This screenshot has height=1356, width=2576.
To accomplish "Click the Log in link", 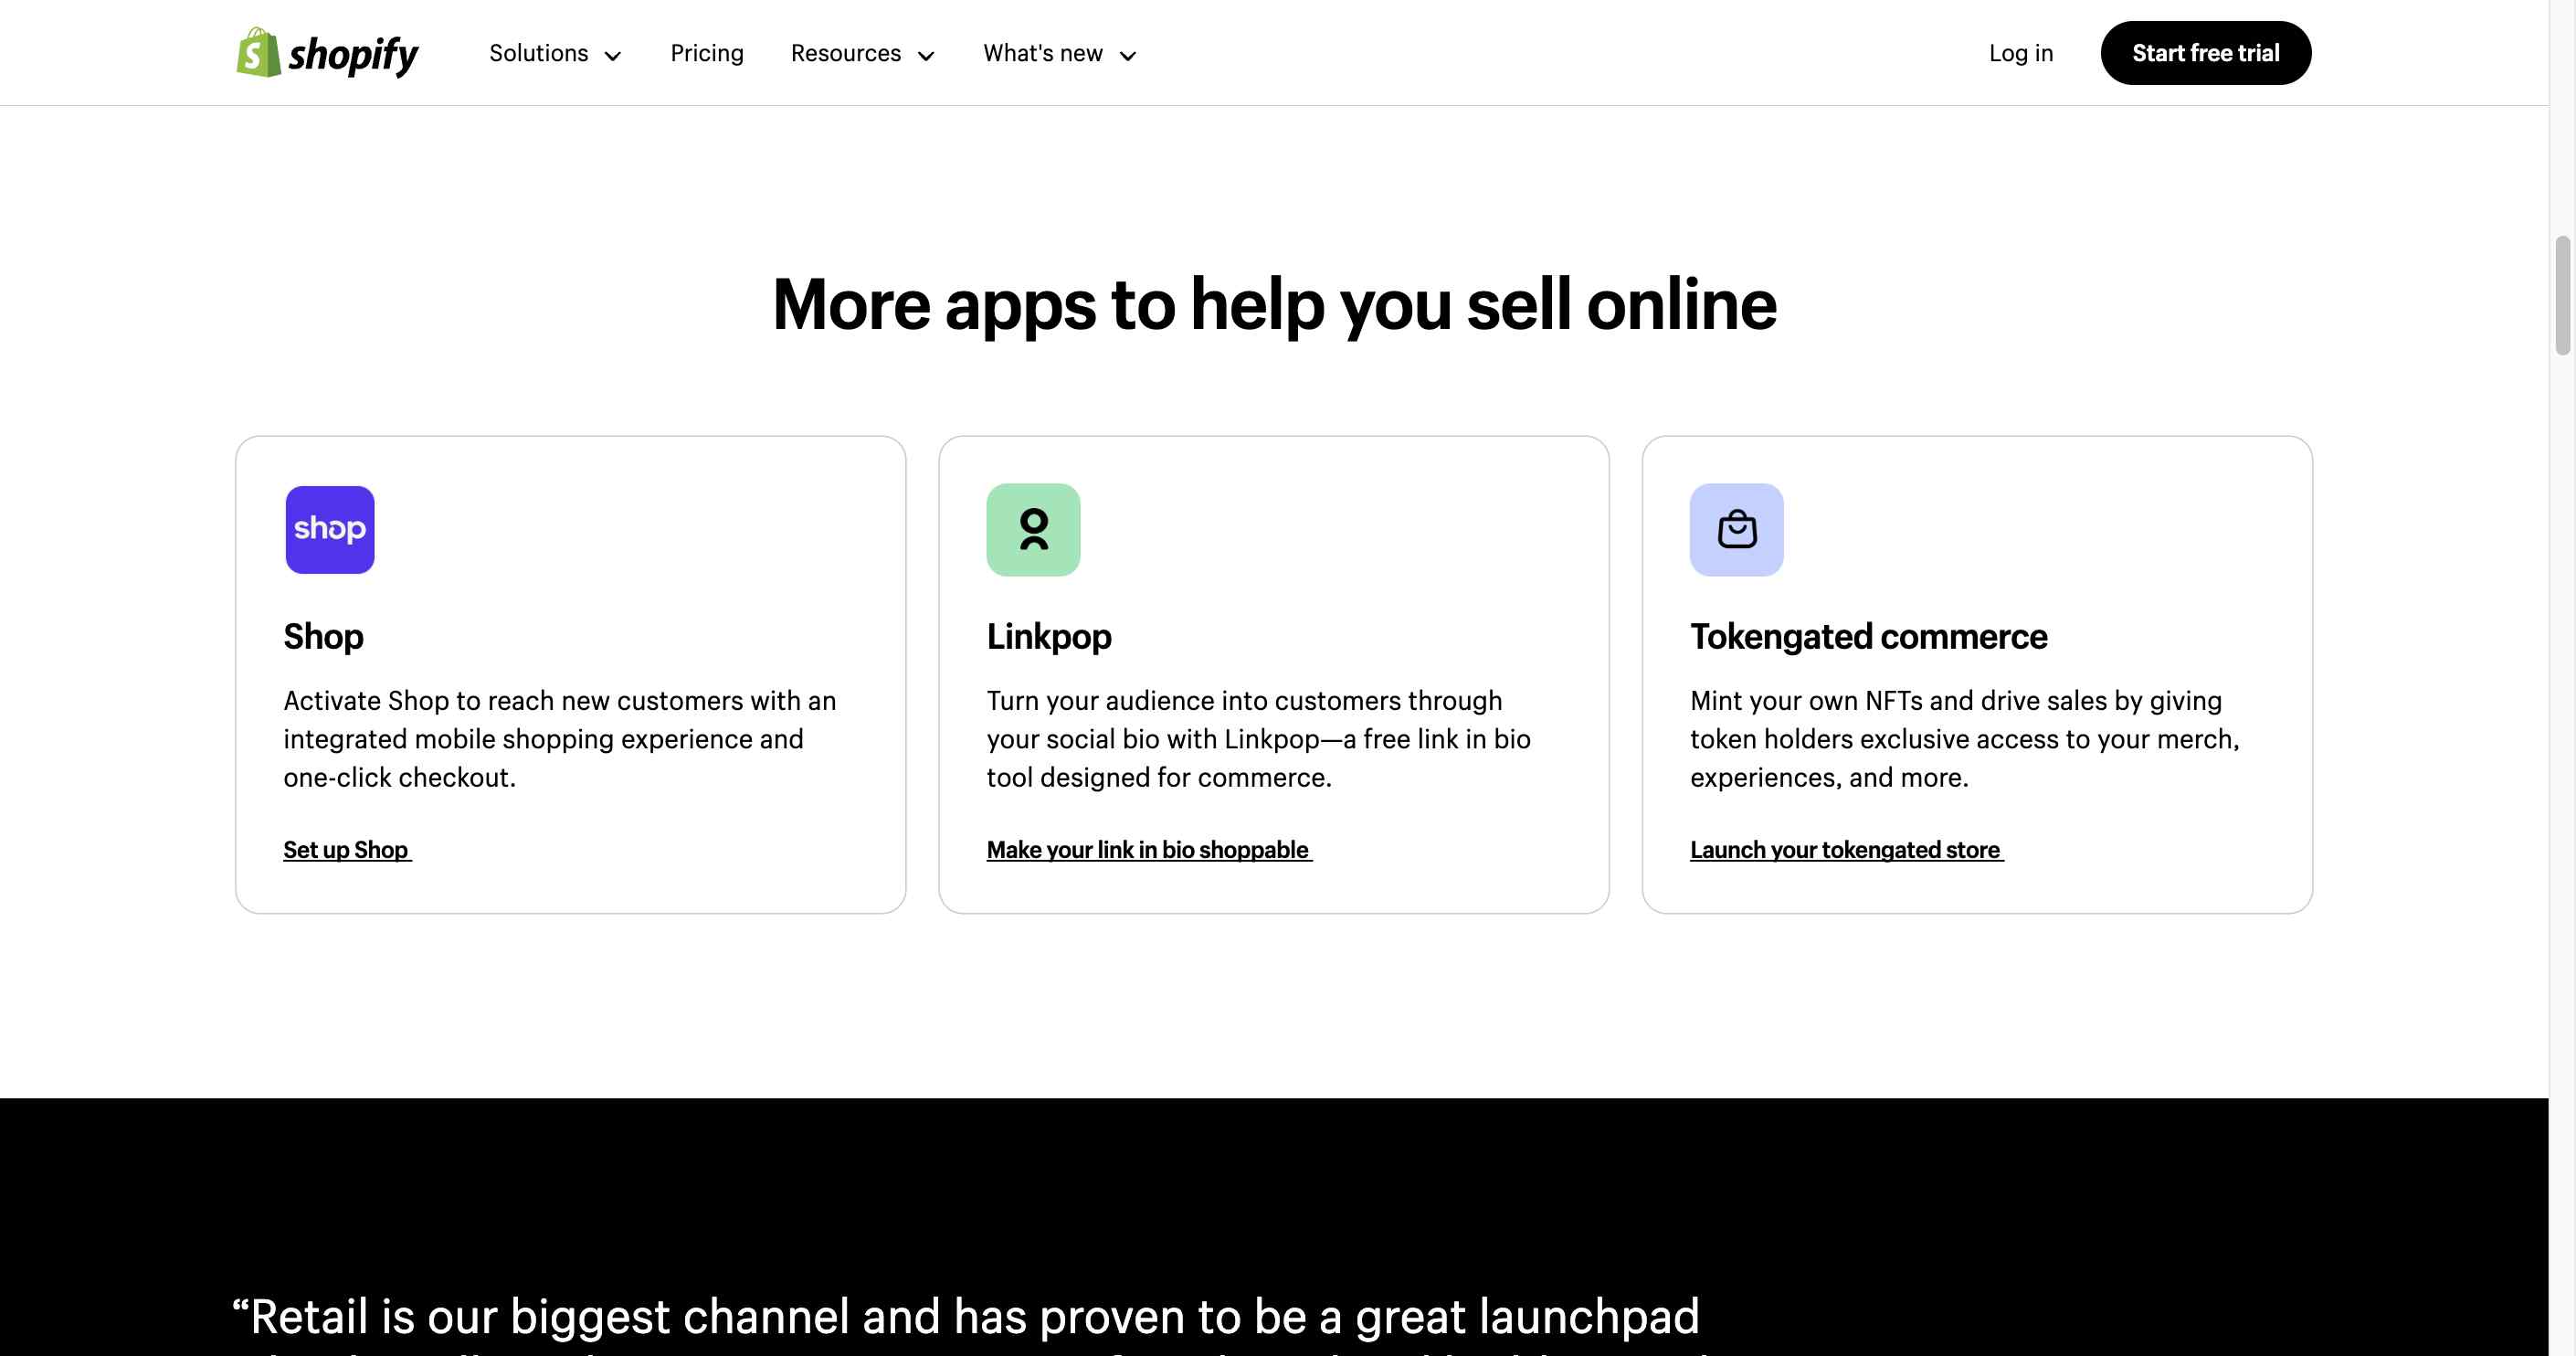I will (2020, 53).
